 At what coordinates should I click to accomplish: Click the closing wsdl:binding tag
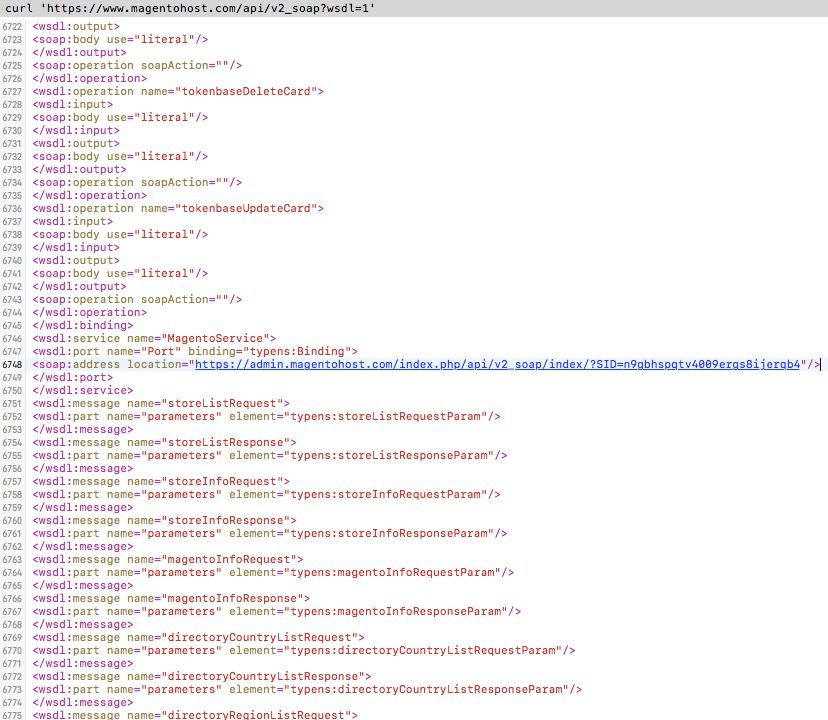tap(82, 325)
